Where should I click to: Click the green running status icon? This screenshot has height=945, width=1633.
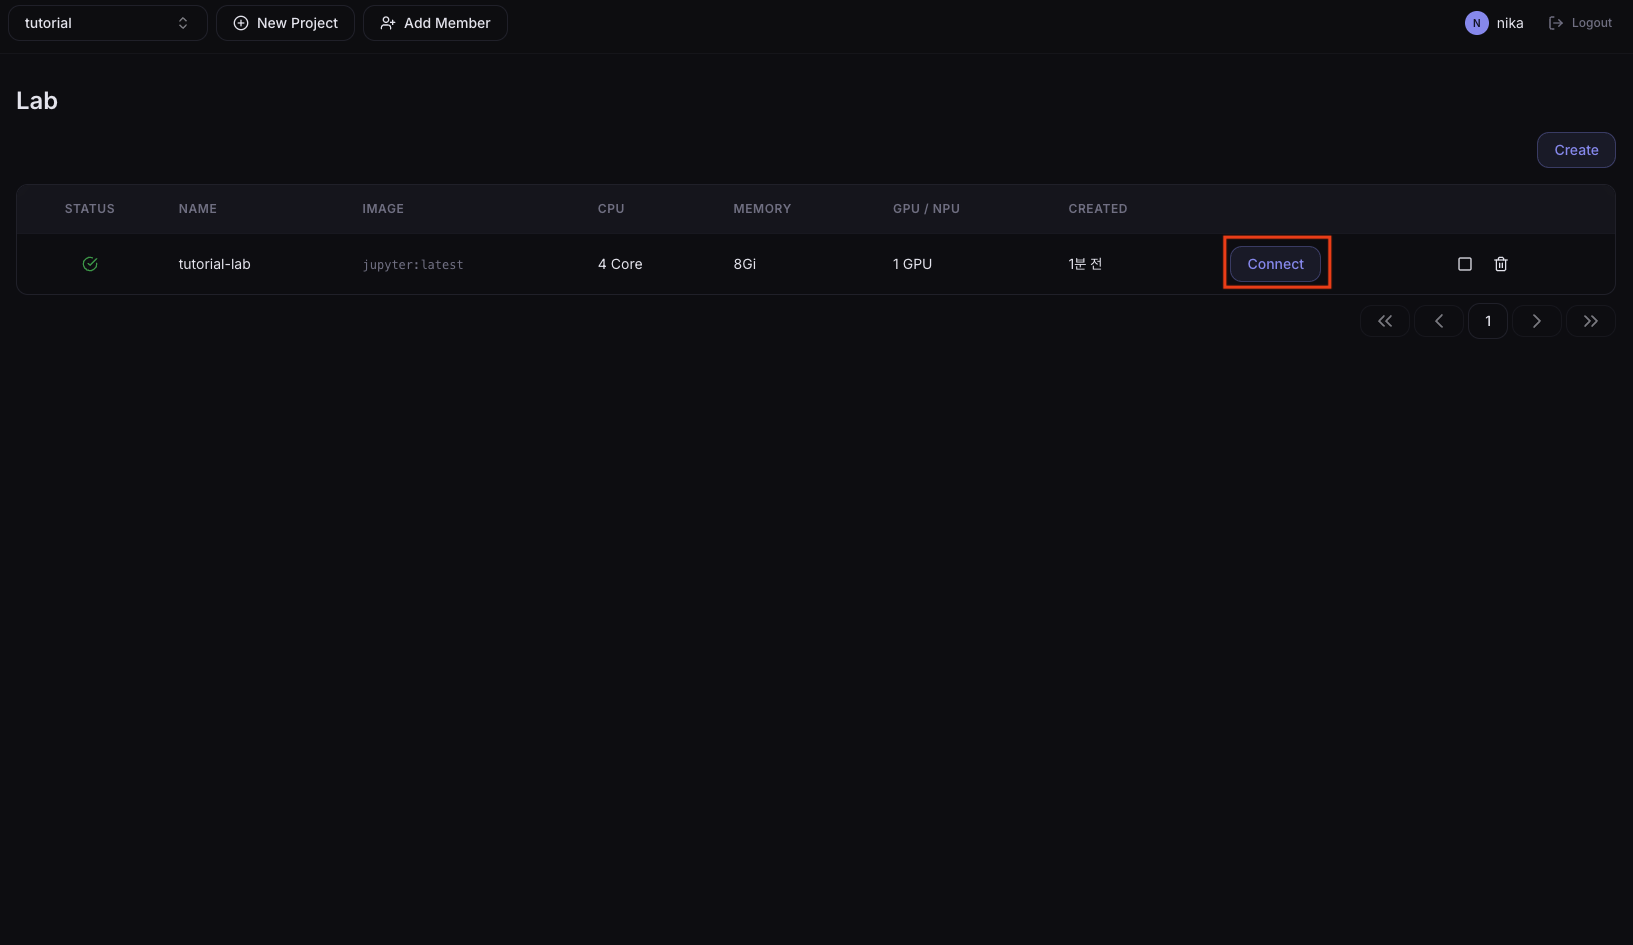tap(90, 264)
